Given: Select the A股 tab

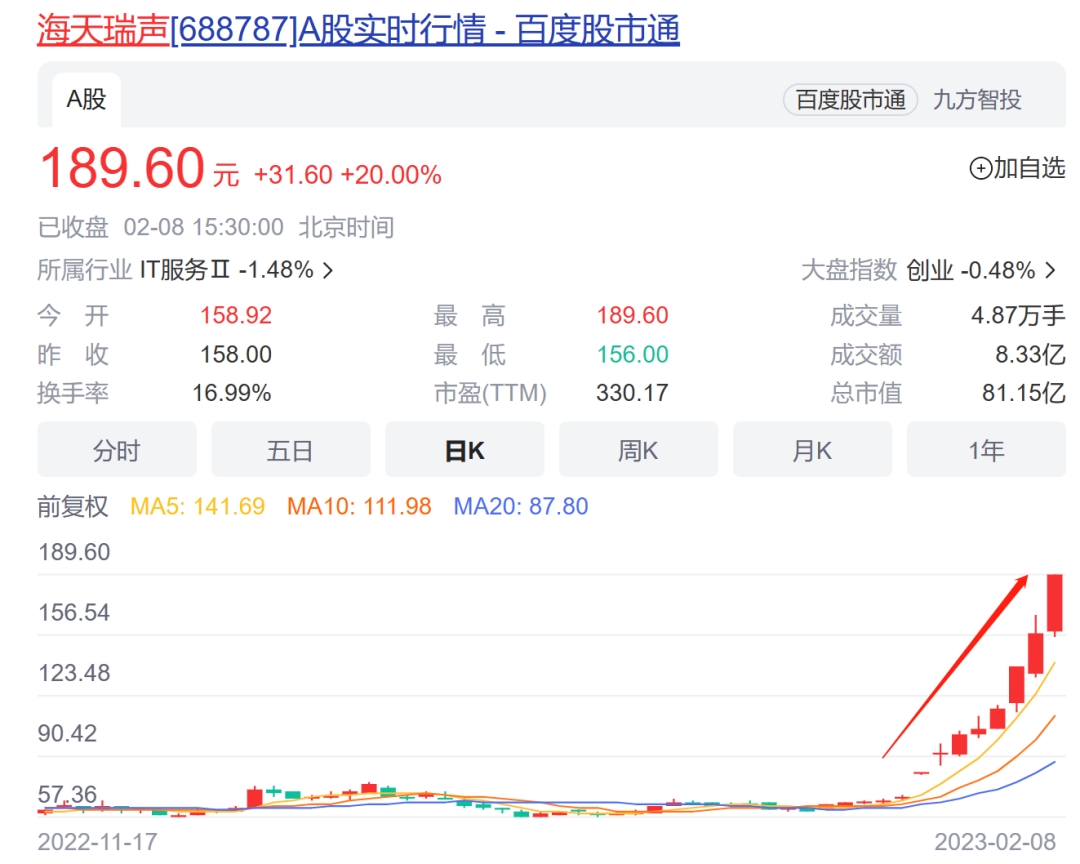Looking at the screenshot, I should coord(86,100).
